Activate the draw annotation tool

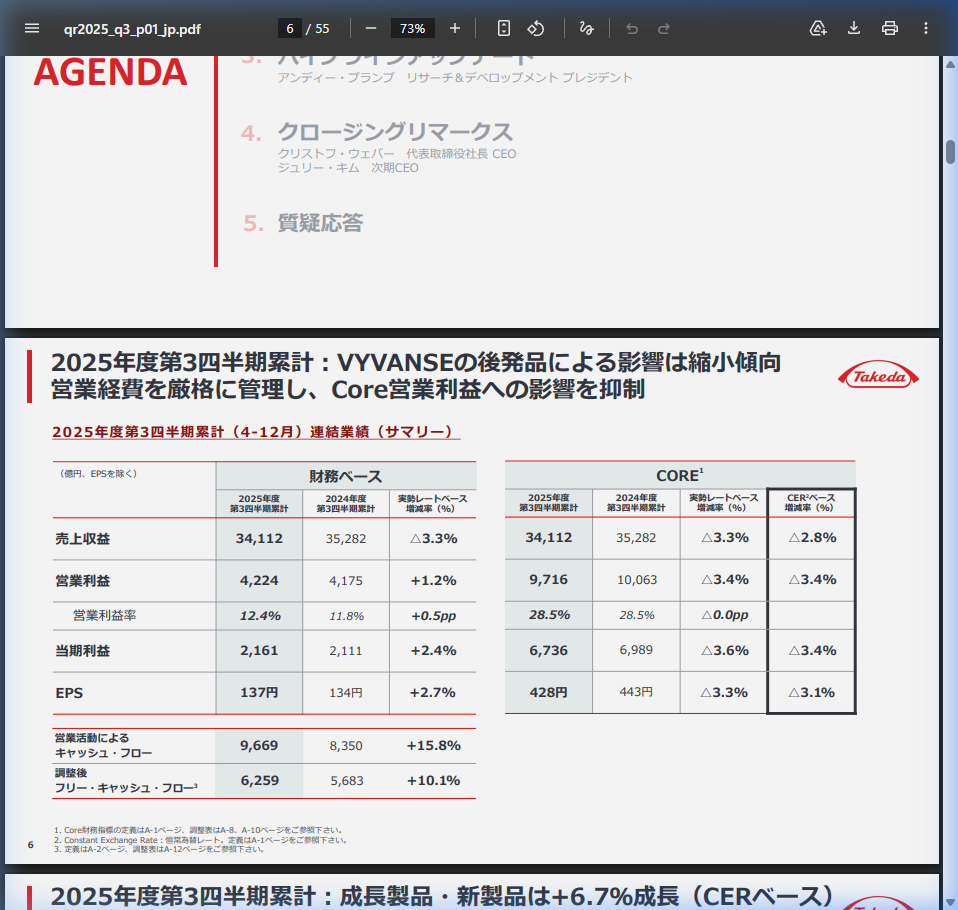pos(587,29)
